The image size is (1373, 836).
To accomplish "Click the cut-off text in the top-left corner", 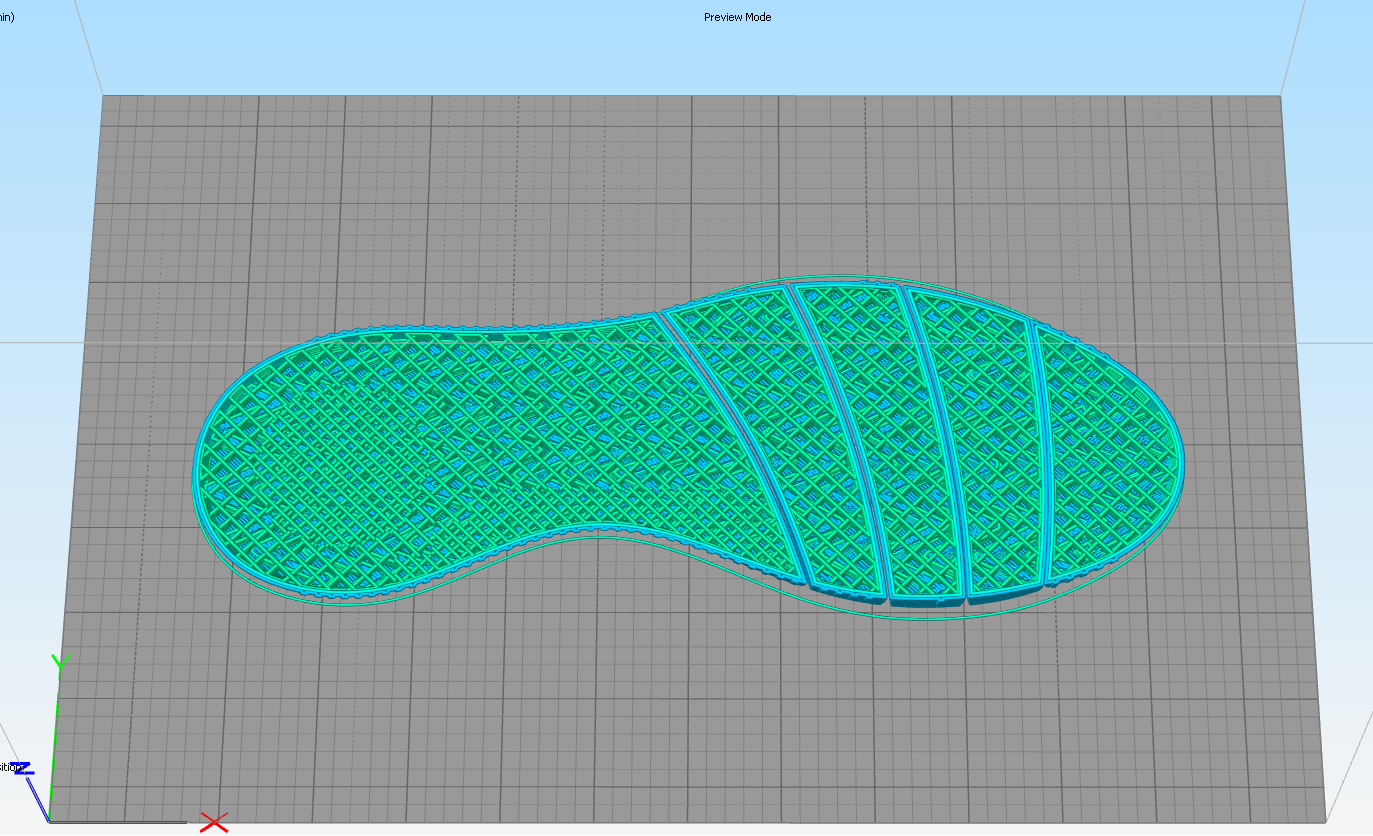I will pos(7,17).
